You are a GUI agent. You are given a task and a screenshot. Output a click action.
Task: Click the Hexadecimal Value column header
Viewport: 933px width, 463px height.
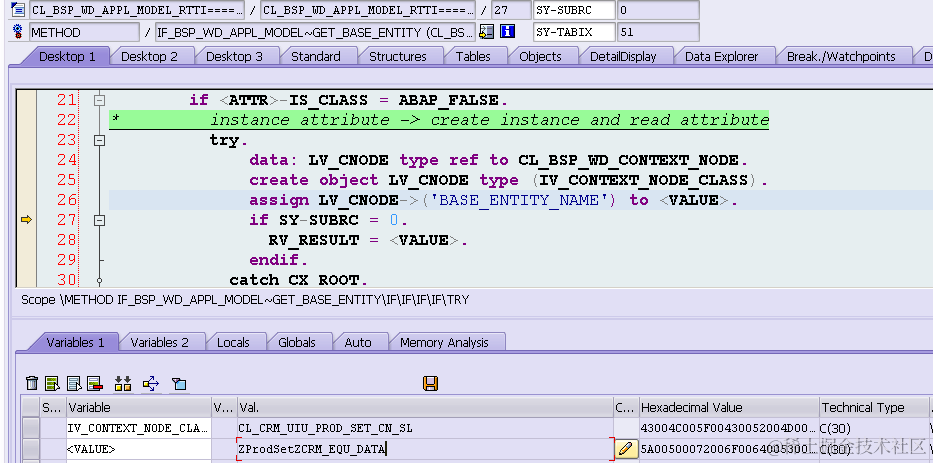point(729,408)
